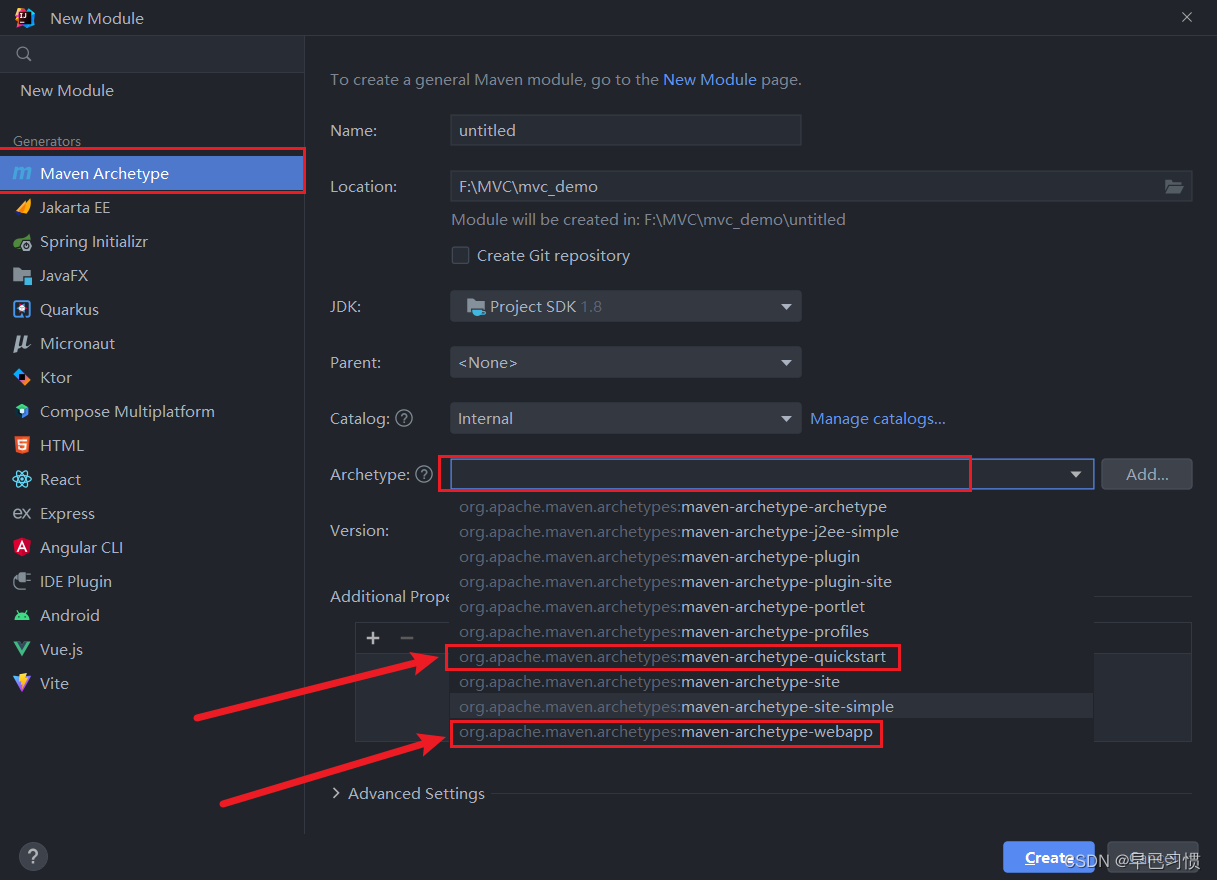Choose maven-archetype-archetype option
This screenshot has width=1217, height=880.
(x=771, y=507)
